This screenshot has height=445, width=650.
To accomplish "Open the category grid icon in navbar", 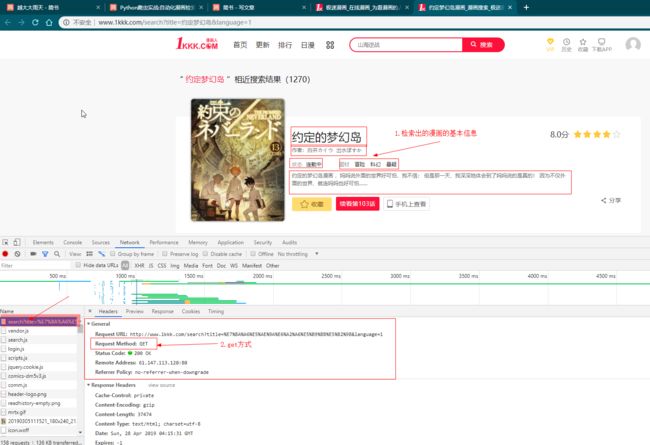I will coord(330,45).
